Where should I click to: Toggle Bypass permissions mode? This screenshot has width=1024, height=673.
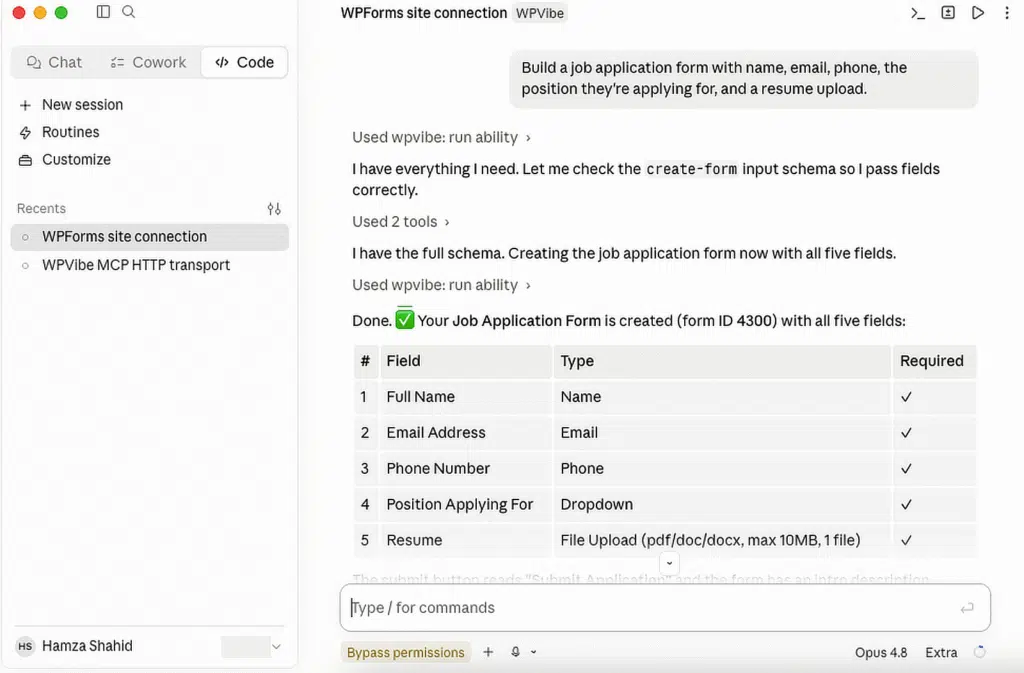coord(406,652)
